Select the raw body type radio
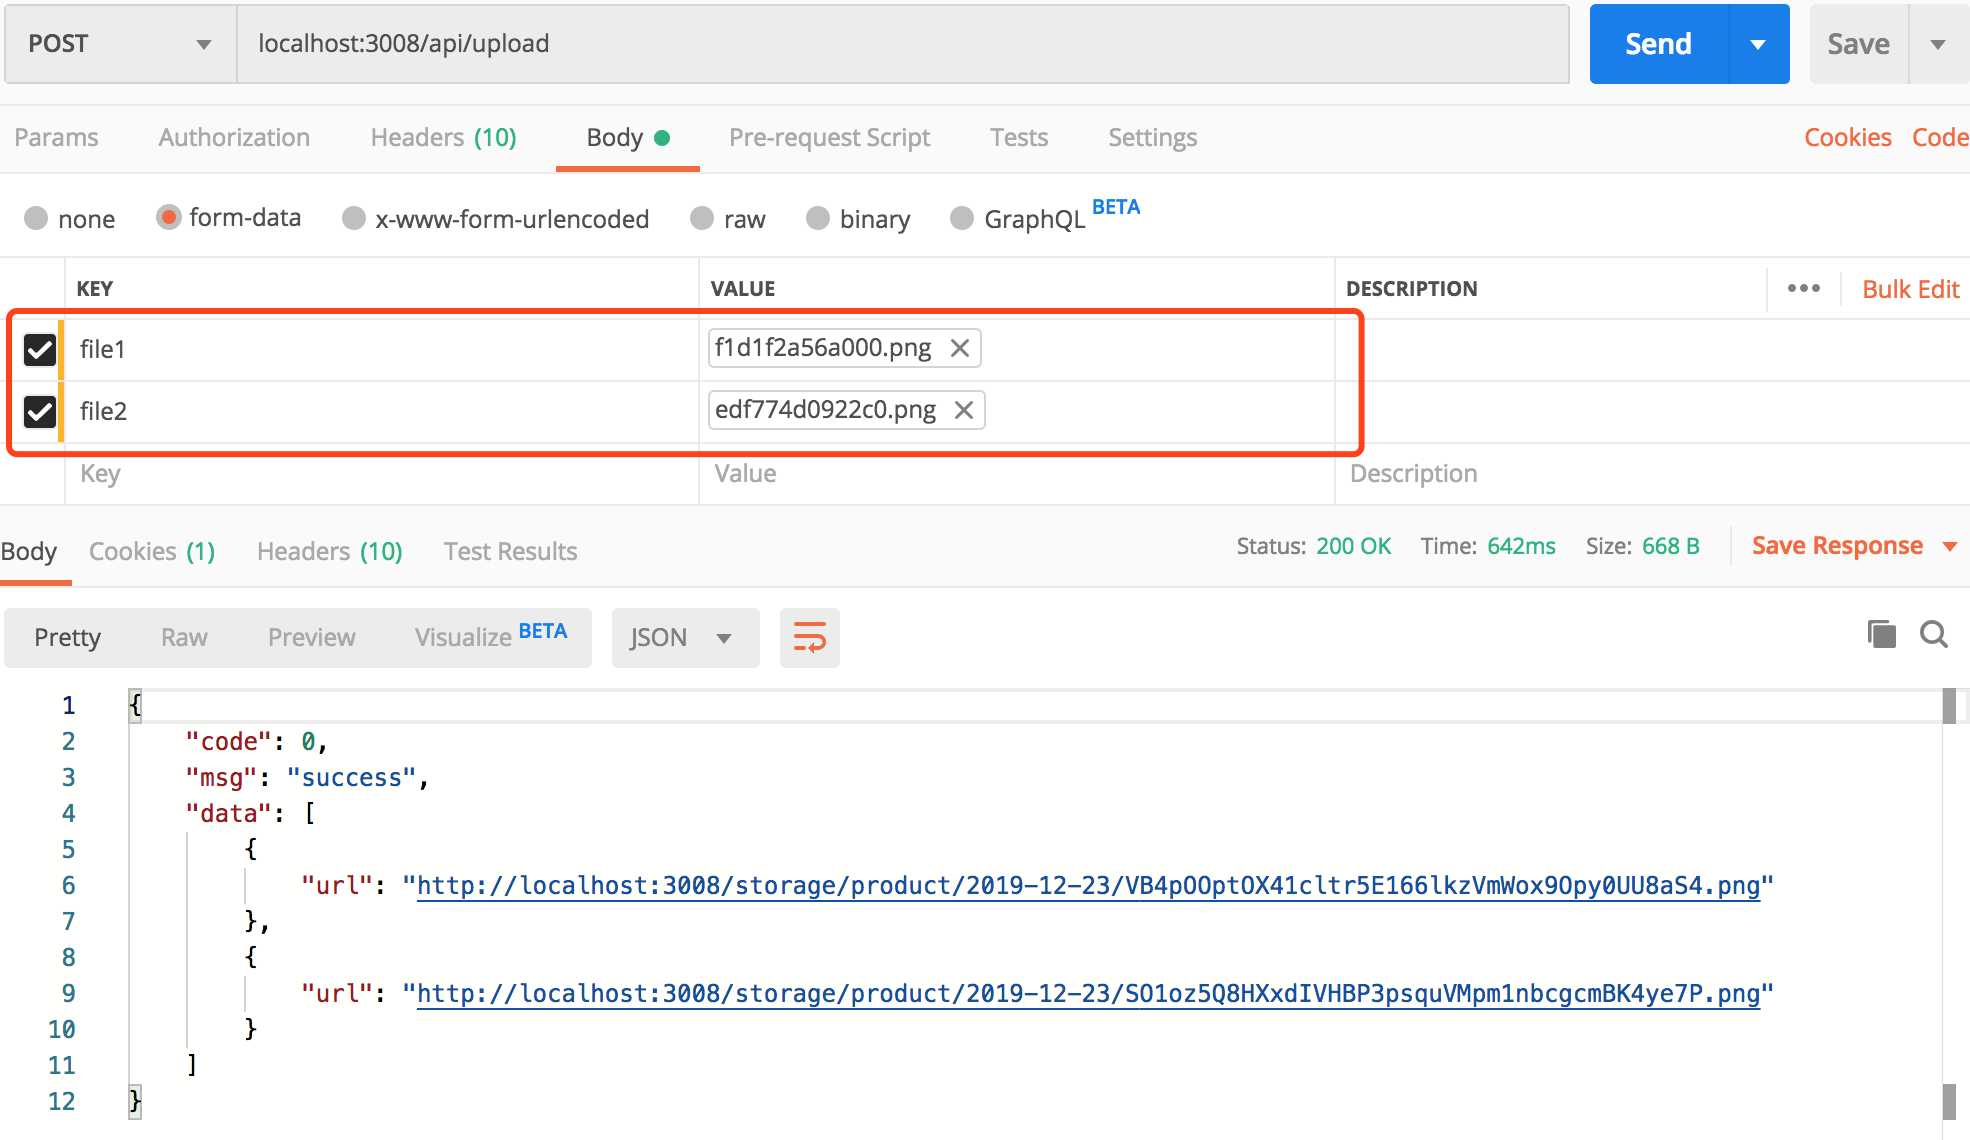This screenshot has height=1140, width=1970. click(x=702, y=218)
